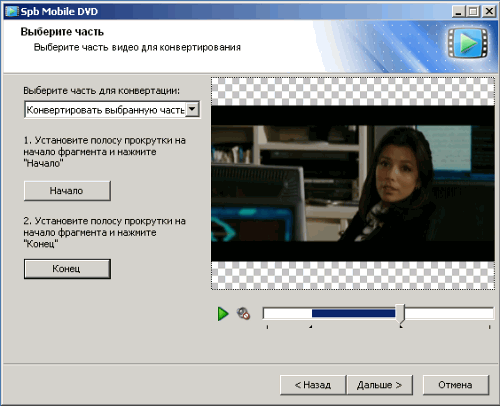Toggle the sound mute icon beside play
The height and width of the screenshot is (406, 500).
click(243, 314)
